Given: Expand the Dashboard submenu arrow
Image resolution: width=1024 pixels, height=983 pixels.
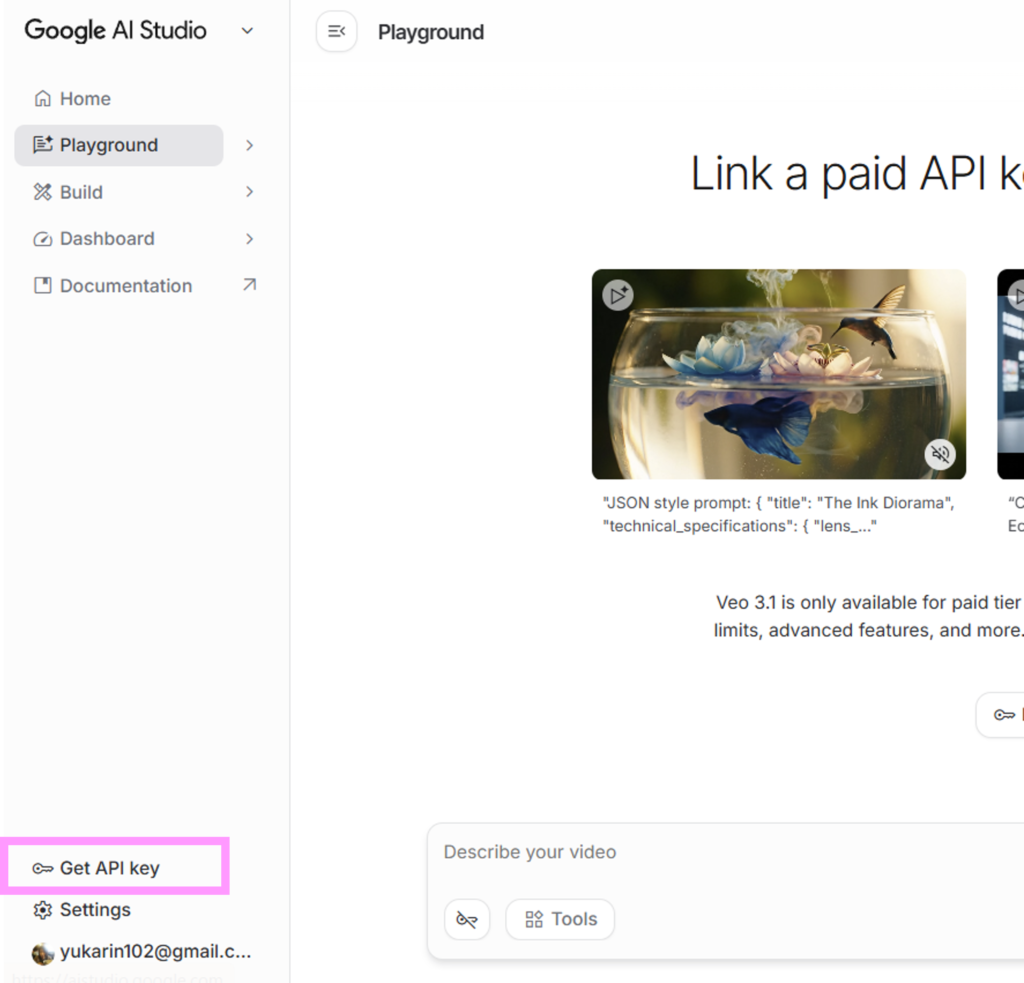Looking at the screenshot, I should pos(249,239).
